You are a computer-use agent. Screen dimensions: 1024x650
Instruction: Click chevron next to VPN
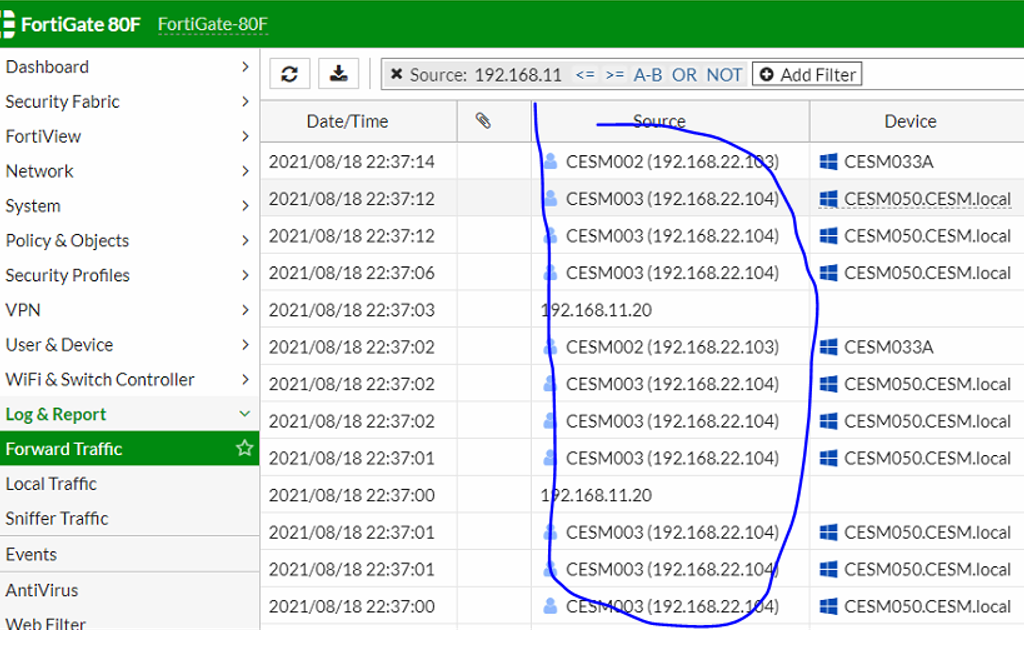(245, 310)
